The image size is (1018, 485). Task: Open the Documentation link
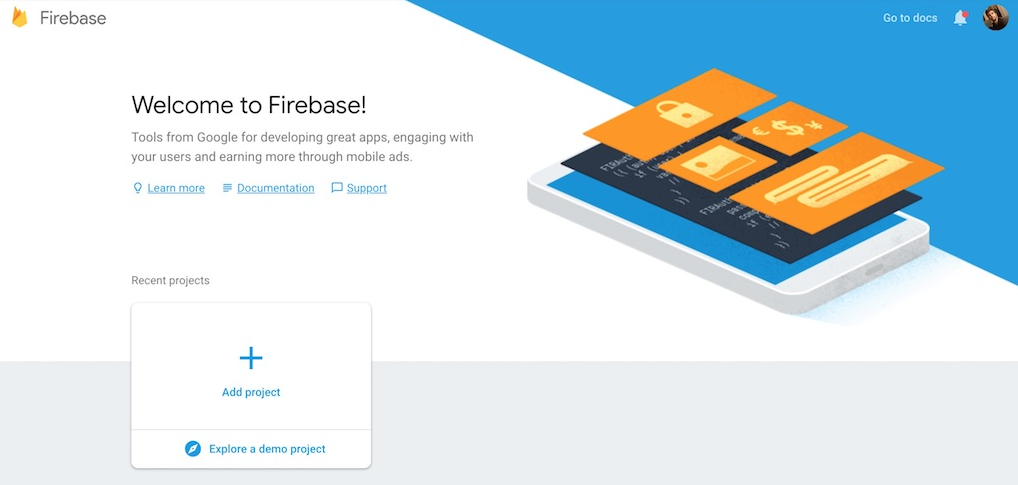(275, 188)
